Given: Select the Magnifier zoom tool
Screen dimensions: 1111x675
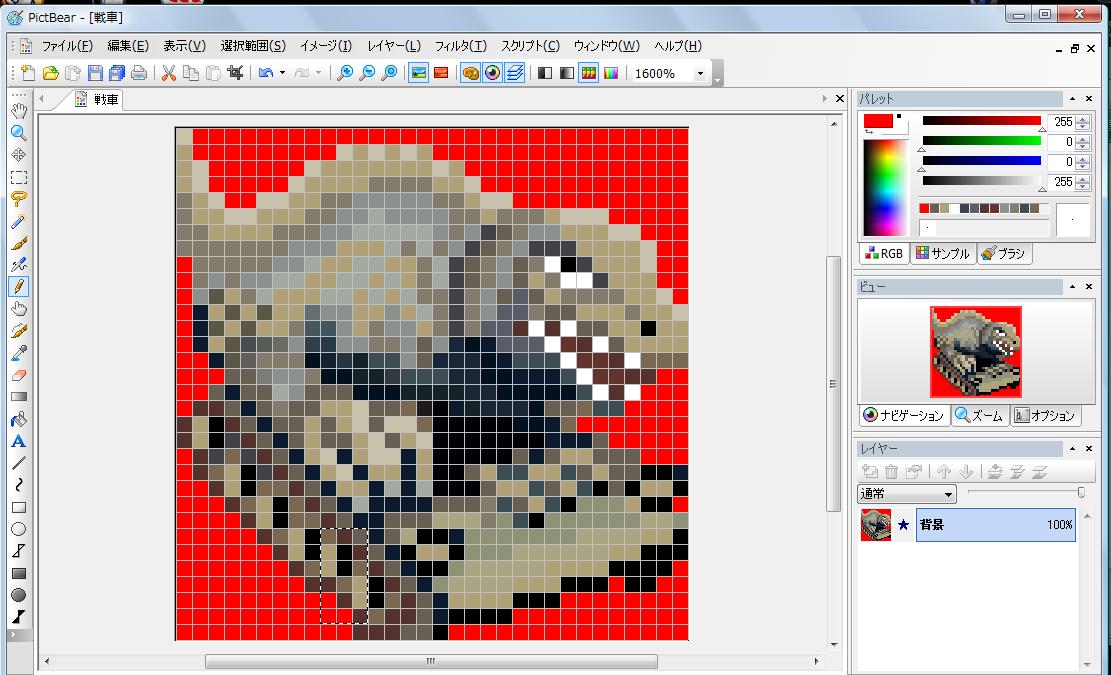Looking at the screenshot, I should pos(19,132).
